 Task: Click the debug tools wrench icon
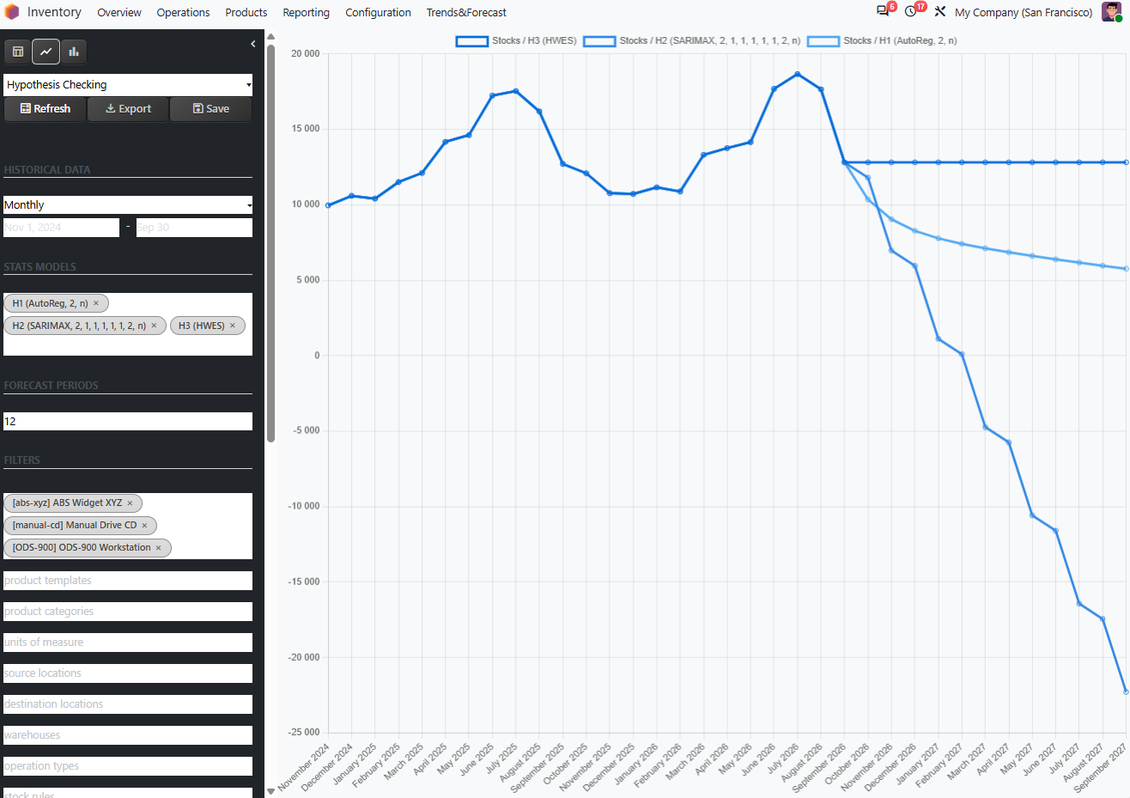pyautogui.click(x=940, y=12)
